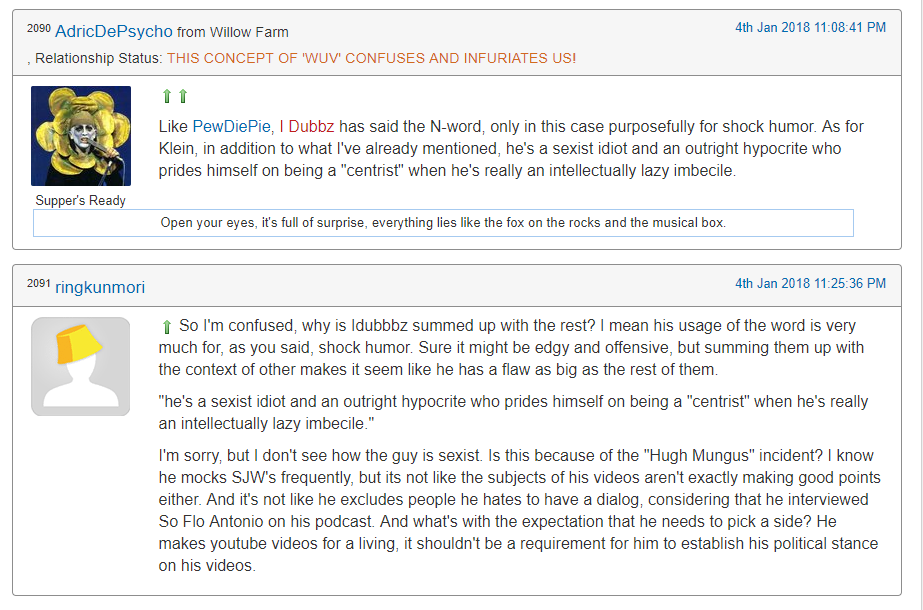Image resolution: width=923 pixels, height=610 pixels.
Task: Visit AdricDePsycho's profile via username
Action: click(114, 31)
